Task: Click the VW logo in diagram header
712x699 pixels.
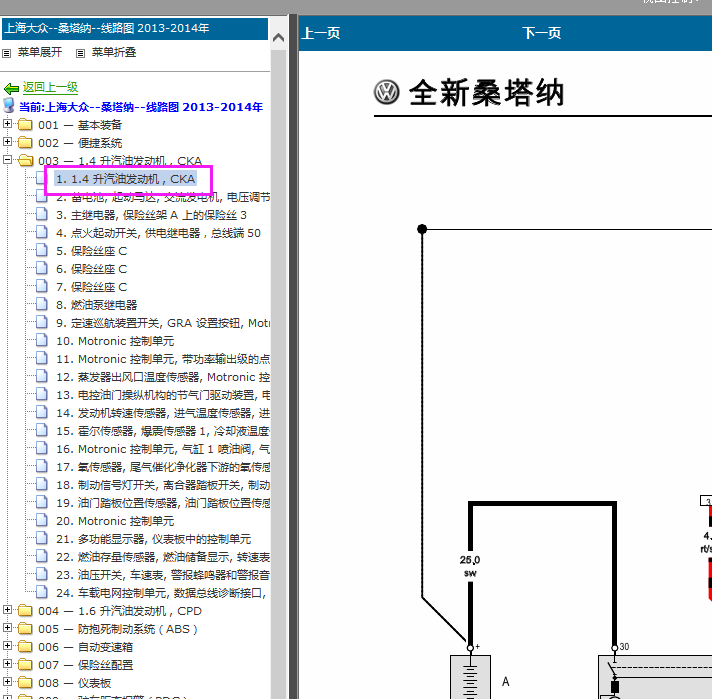Action: [x=386, y=92]
